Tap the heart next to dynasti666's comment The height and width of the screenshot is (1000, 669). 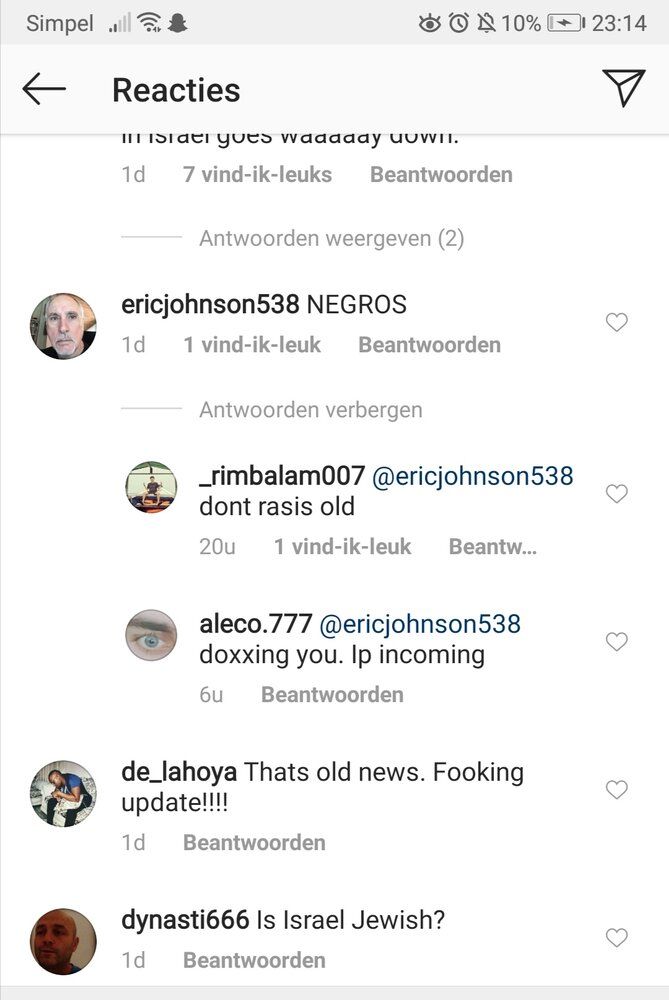pyautogui.click(x=617, y=937)
